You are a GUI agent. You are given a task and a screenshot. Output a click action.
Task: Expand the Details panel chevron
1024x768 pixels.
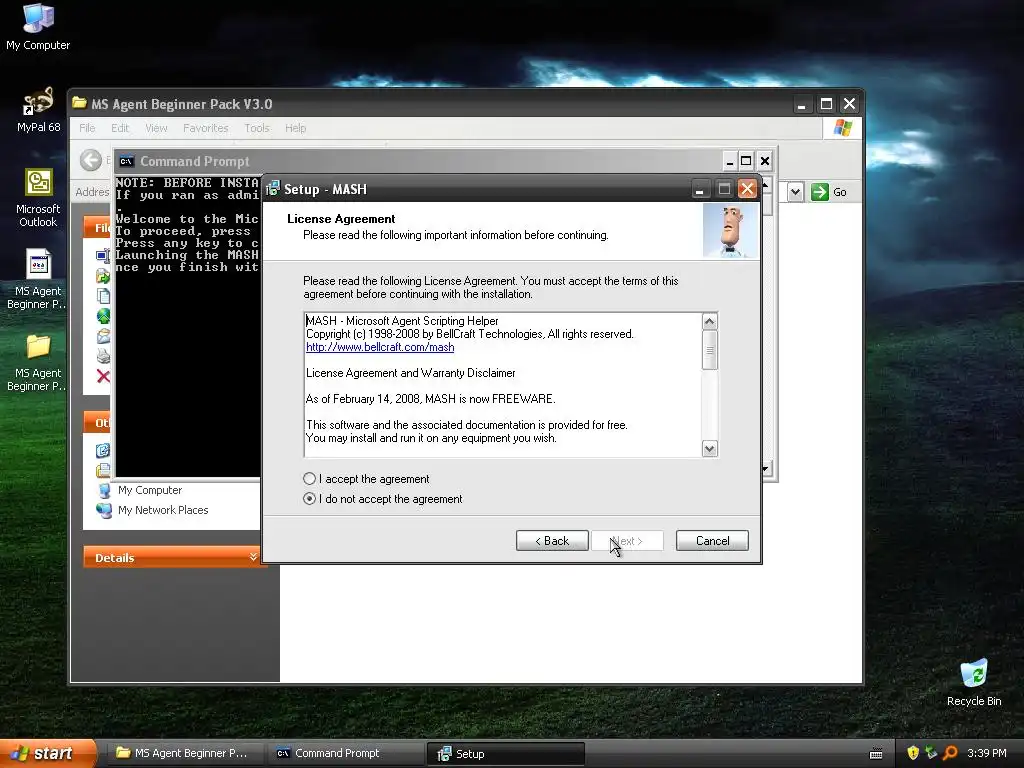pos(253,556)
